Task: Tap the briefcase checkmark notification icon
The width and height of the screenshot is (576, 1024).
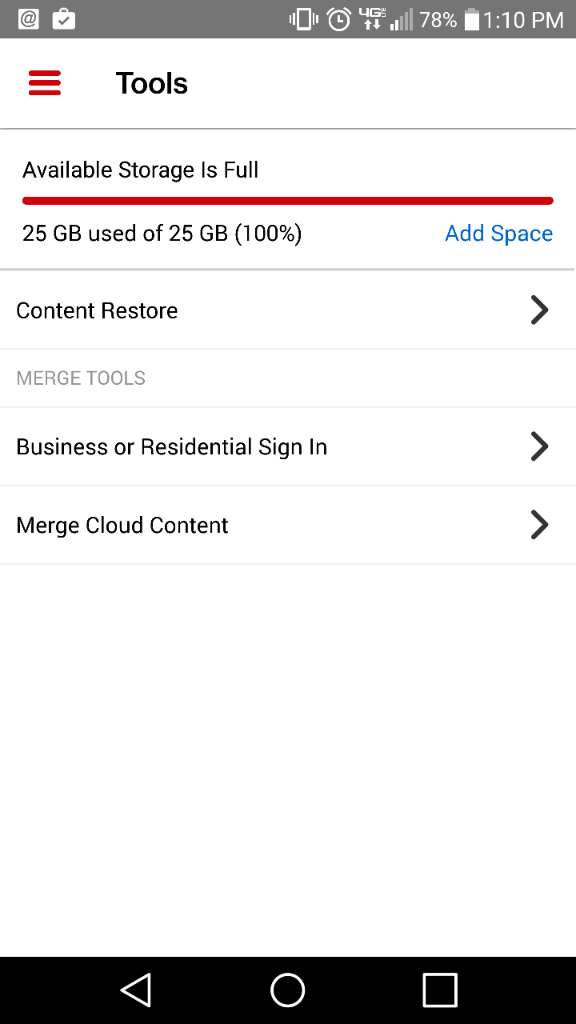Action: [63, 19]
